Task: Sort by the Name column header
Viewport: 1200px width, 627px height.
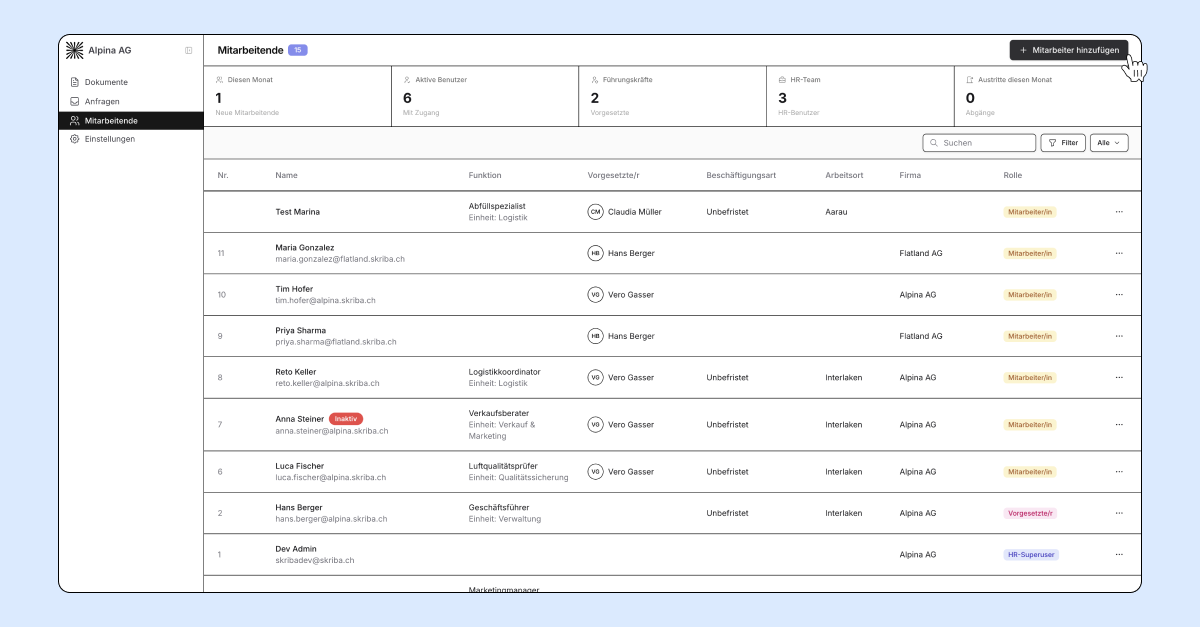Action: pos(287,175)
